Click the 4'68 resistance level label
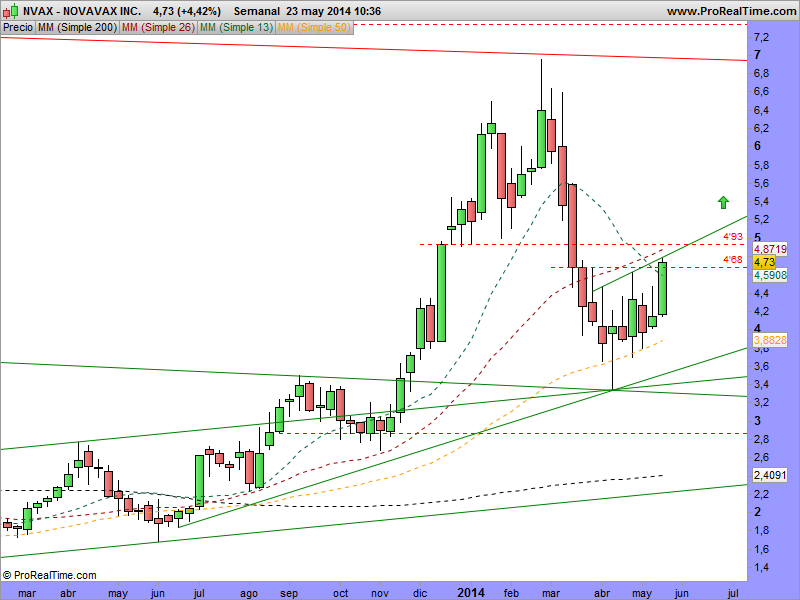The image size is (800, 600). tap(733, 260)
